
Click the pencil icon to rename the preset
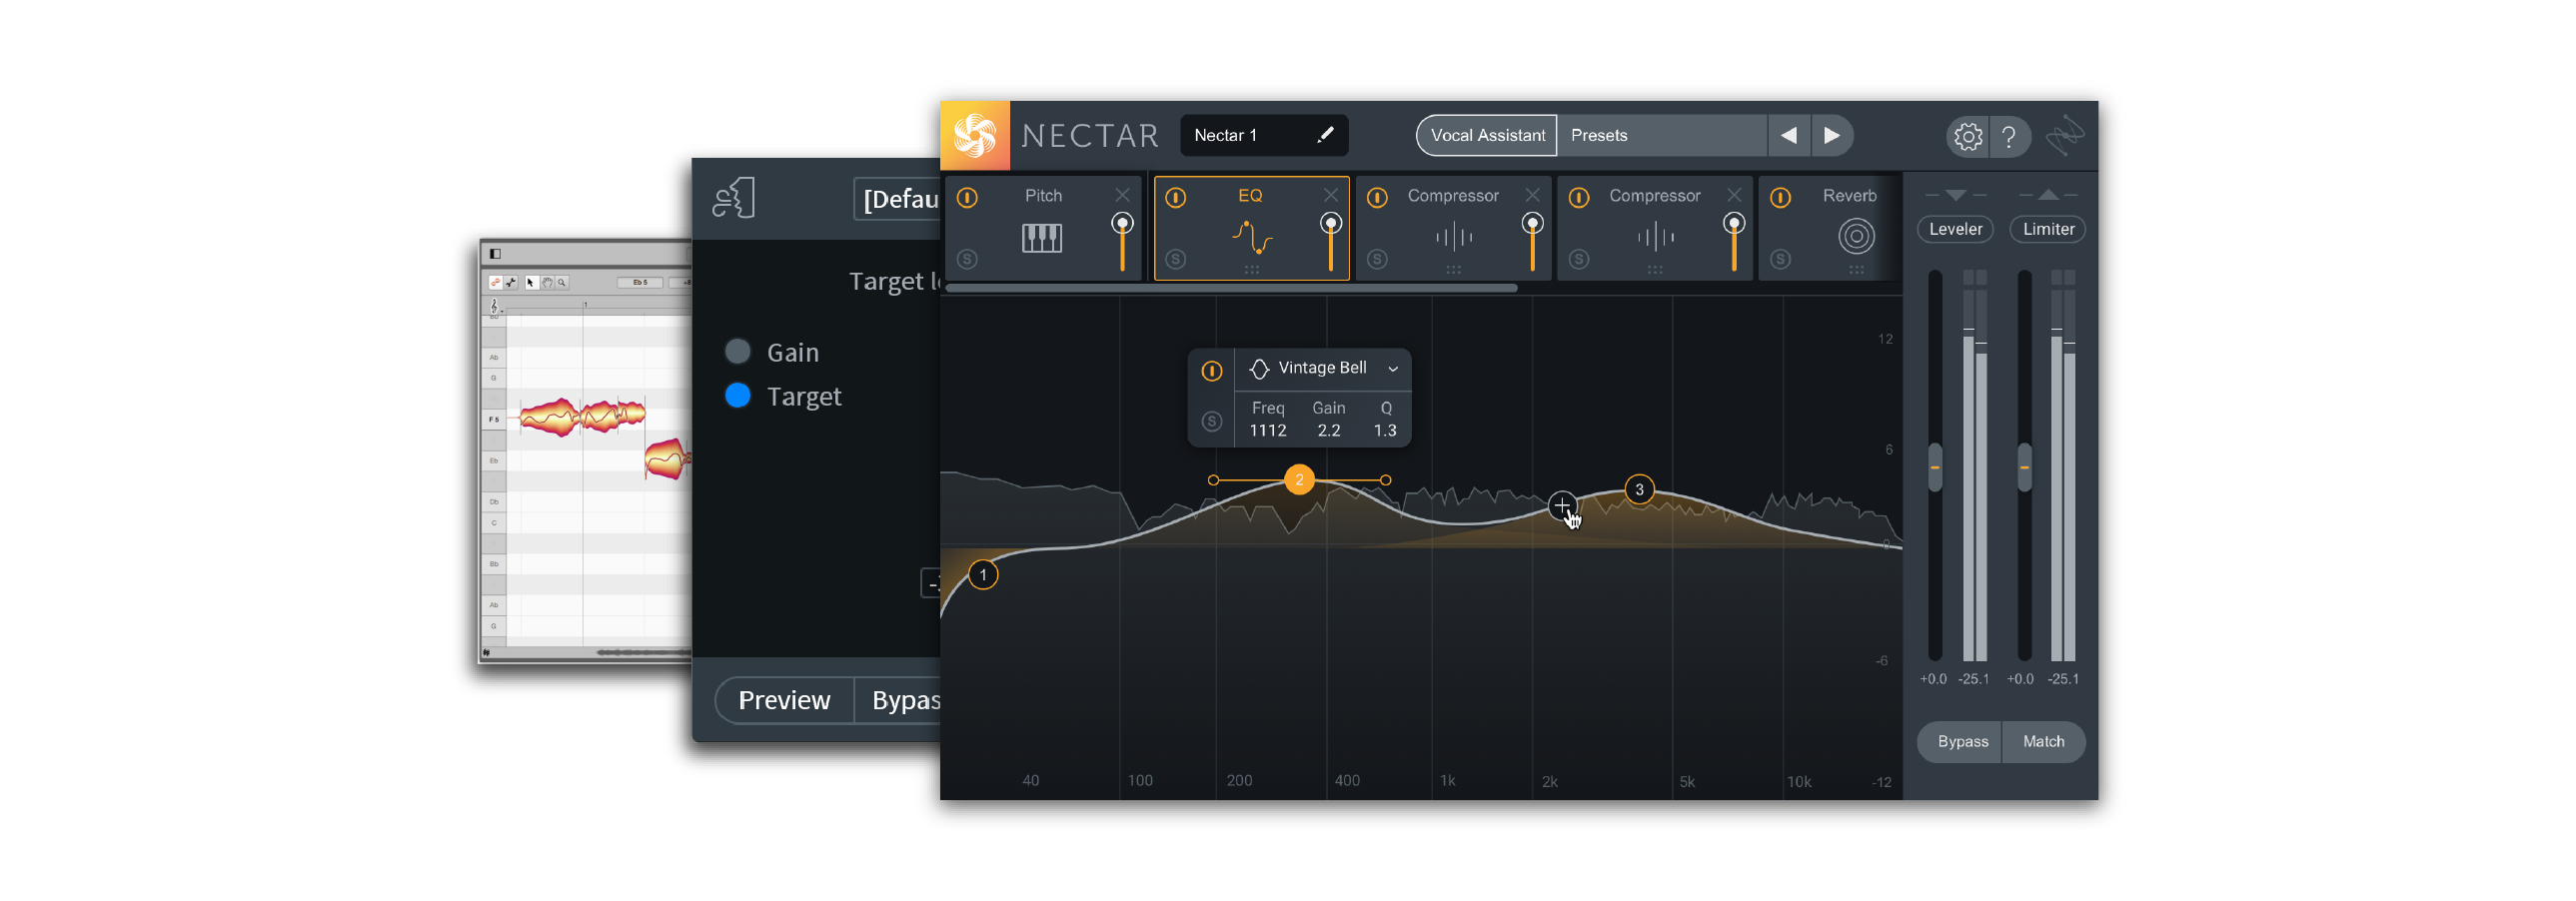coord(1325,135)
